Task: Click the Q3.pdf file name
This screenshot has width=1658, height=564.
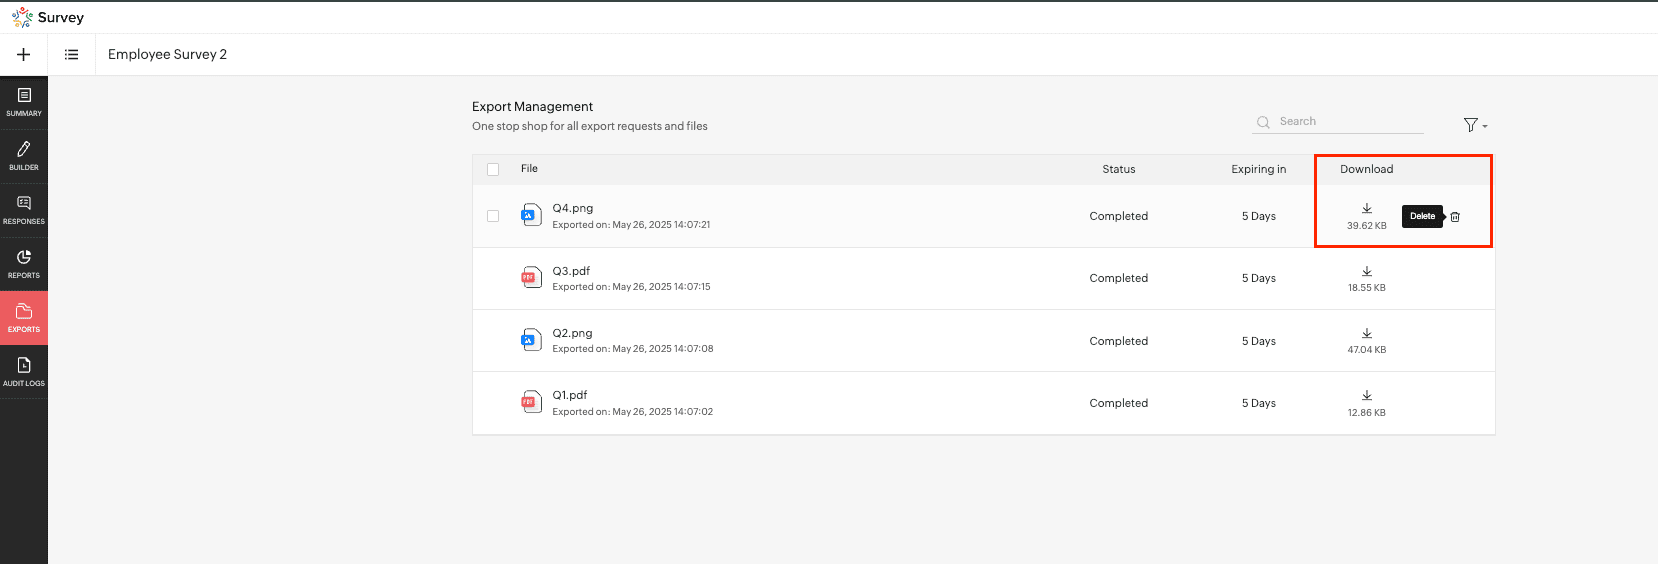Action: tap(571, 271)
